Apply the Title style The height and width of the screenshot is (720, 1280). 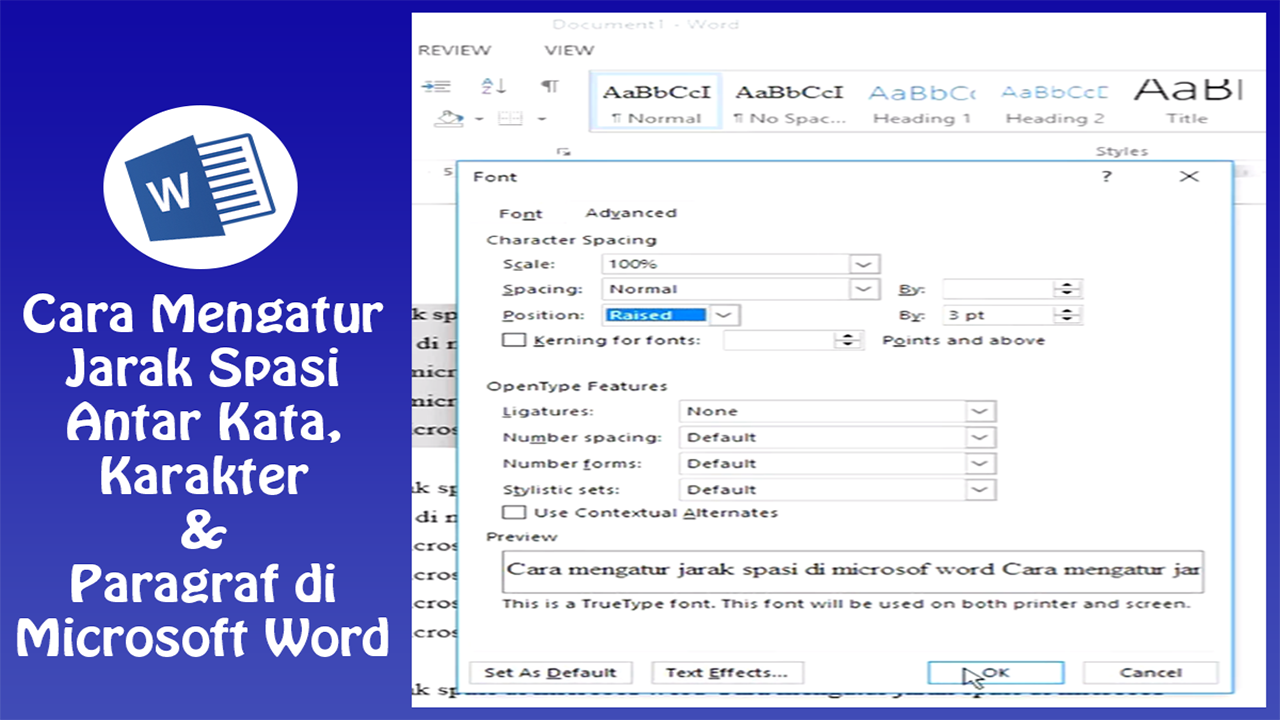tap(1187, 103)
